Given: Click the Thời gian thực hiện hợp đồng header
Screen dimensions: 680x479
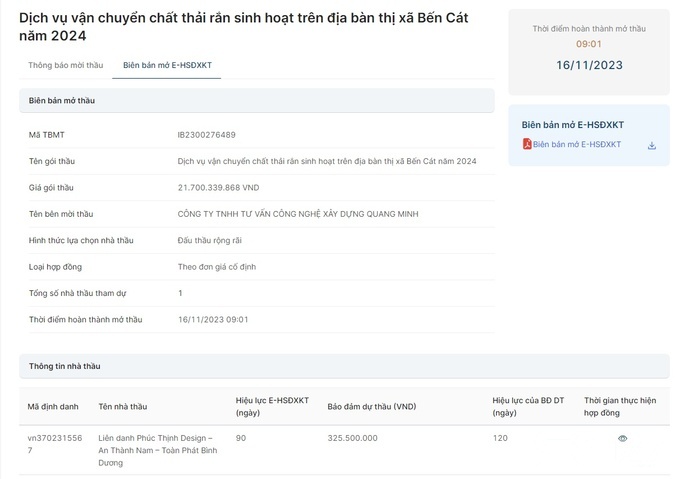Looking at the screenshot, I should (x=620, y=406).
